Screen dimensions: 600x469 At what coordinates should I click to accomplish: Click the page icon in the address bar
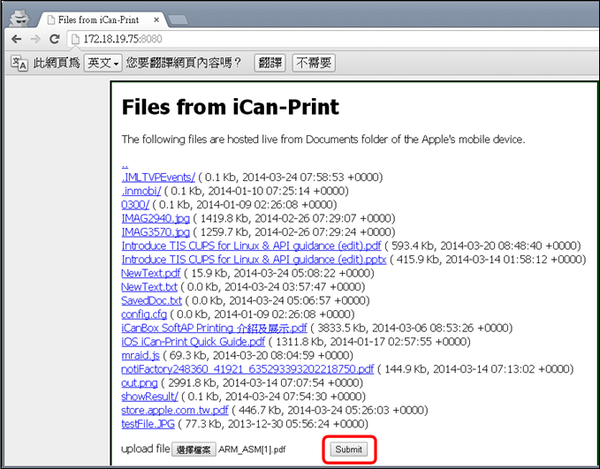click(75, 39)
